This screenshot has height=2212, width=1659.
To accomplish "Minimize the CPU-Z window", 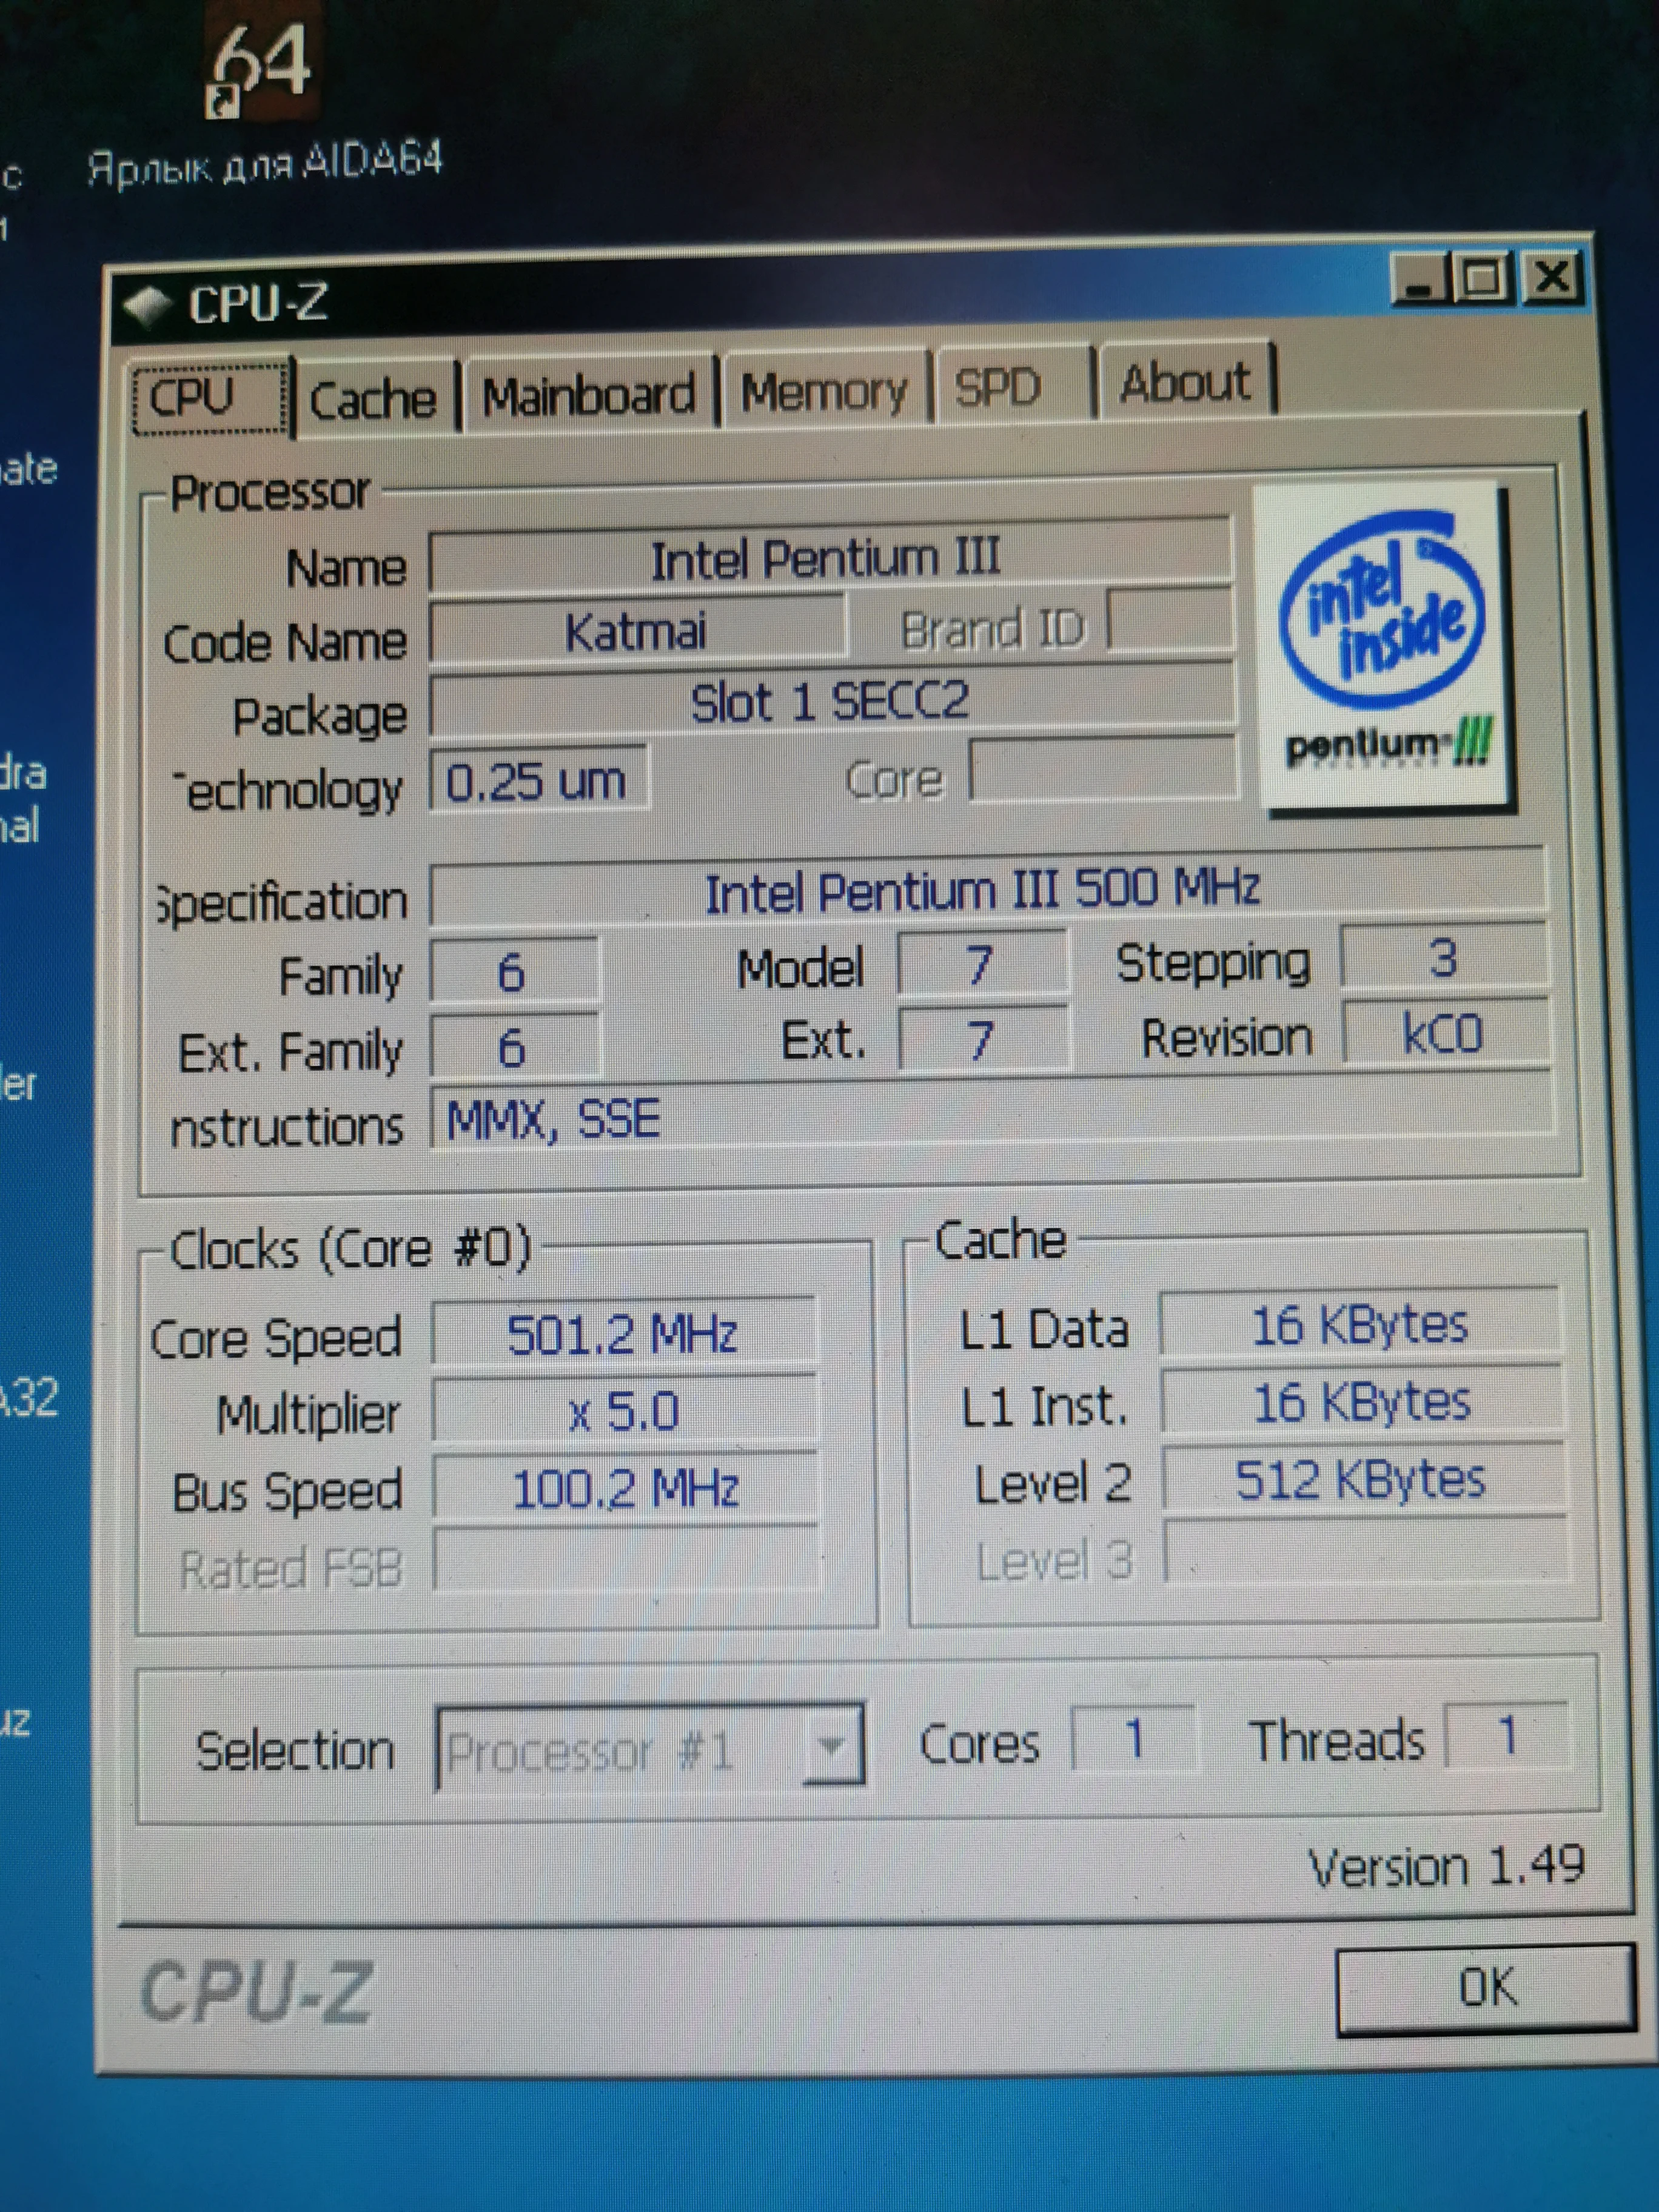I will (1419, 280).
